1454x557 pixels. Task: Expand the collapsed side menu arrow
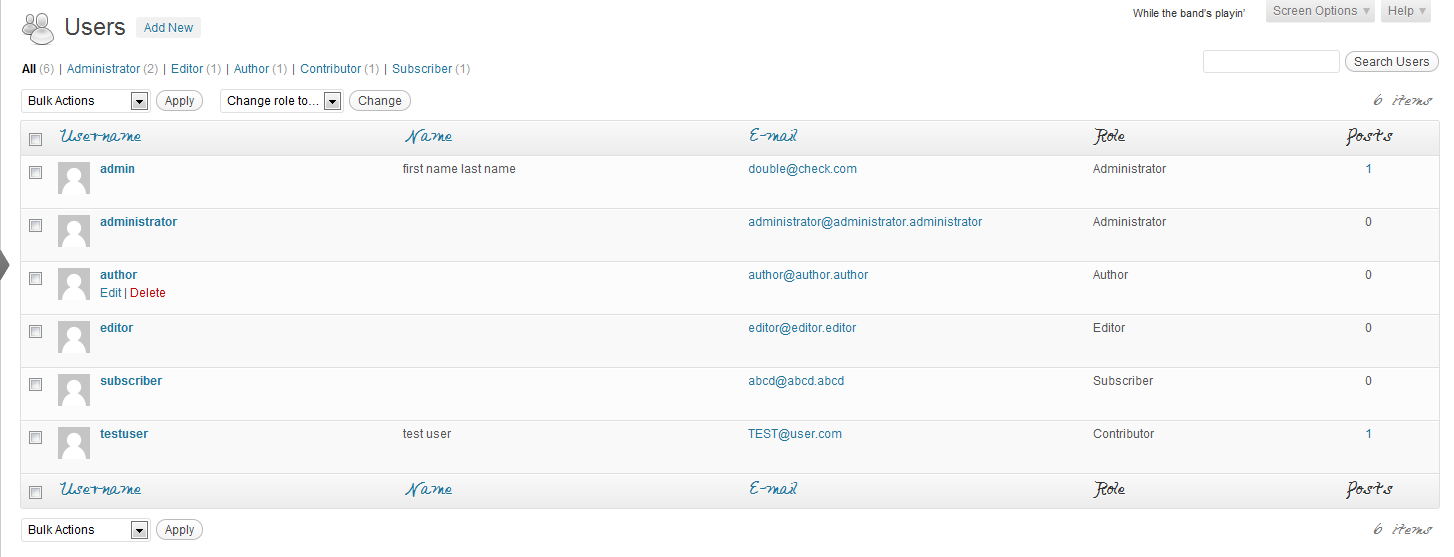point(5,265)
